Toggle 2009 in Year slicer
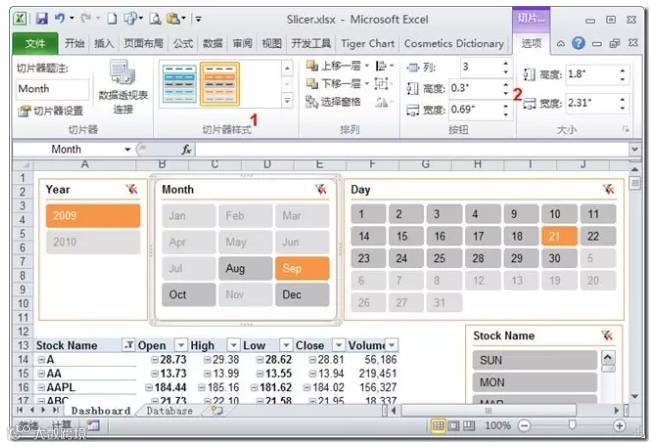Image resolution: width=651 pixels, height=447 pixels. tap(93, 215)
